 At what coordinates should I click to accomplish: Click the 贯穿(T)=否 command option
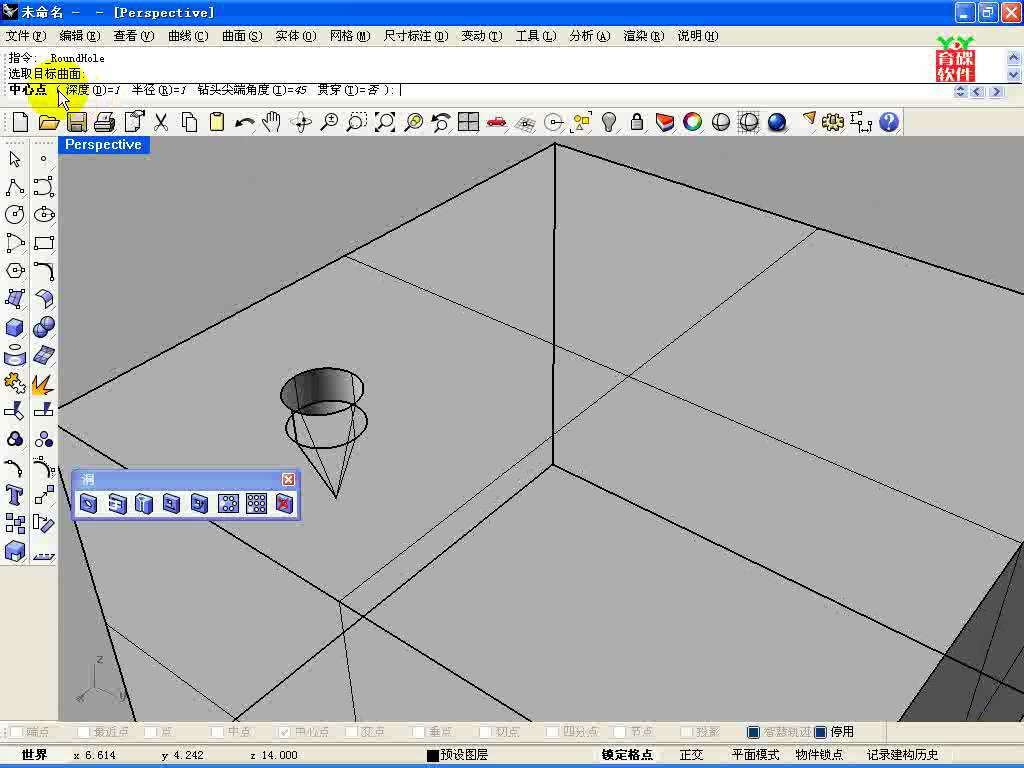click(348, 90)
